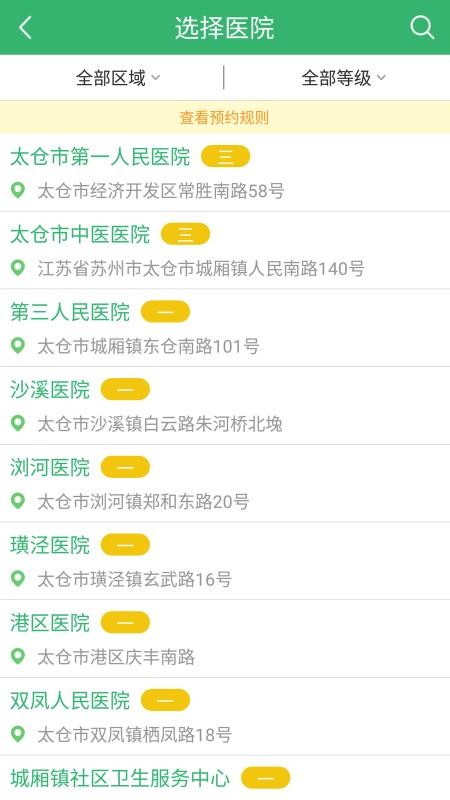Tap location pin for 郑和东路20号
Image resolution: width=450 pixels, height=800 pixels.
tap(18, 502)
